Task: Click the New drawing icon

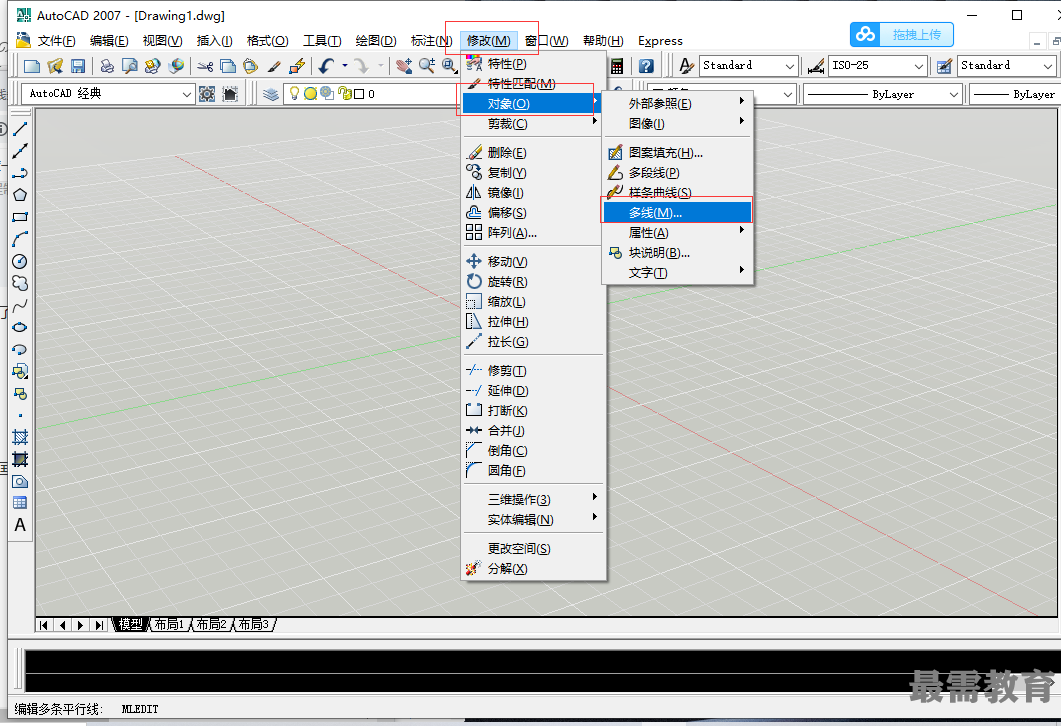Action: click(32, 66)
